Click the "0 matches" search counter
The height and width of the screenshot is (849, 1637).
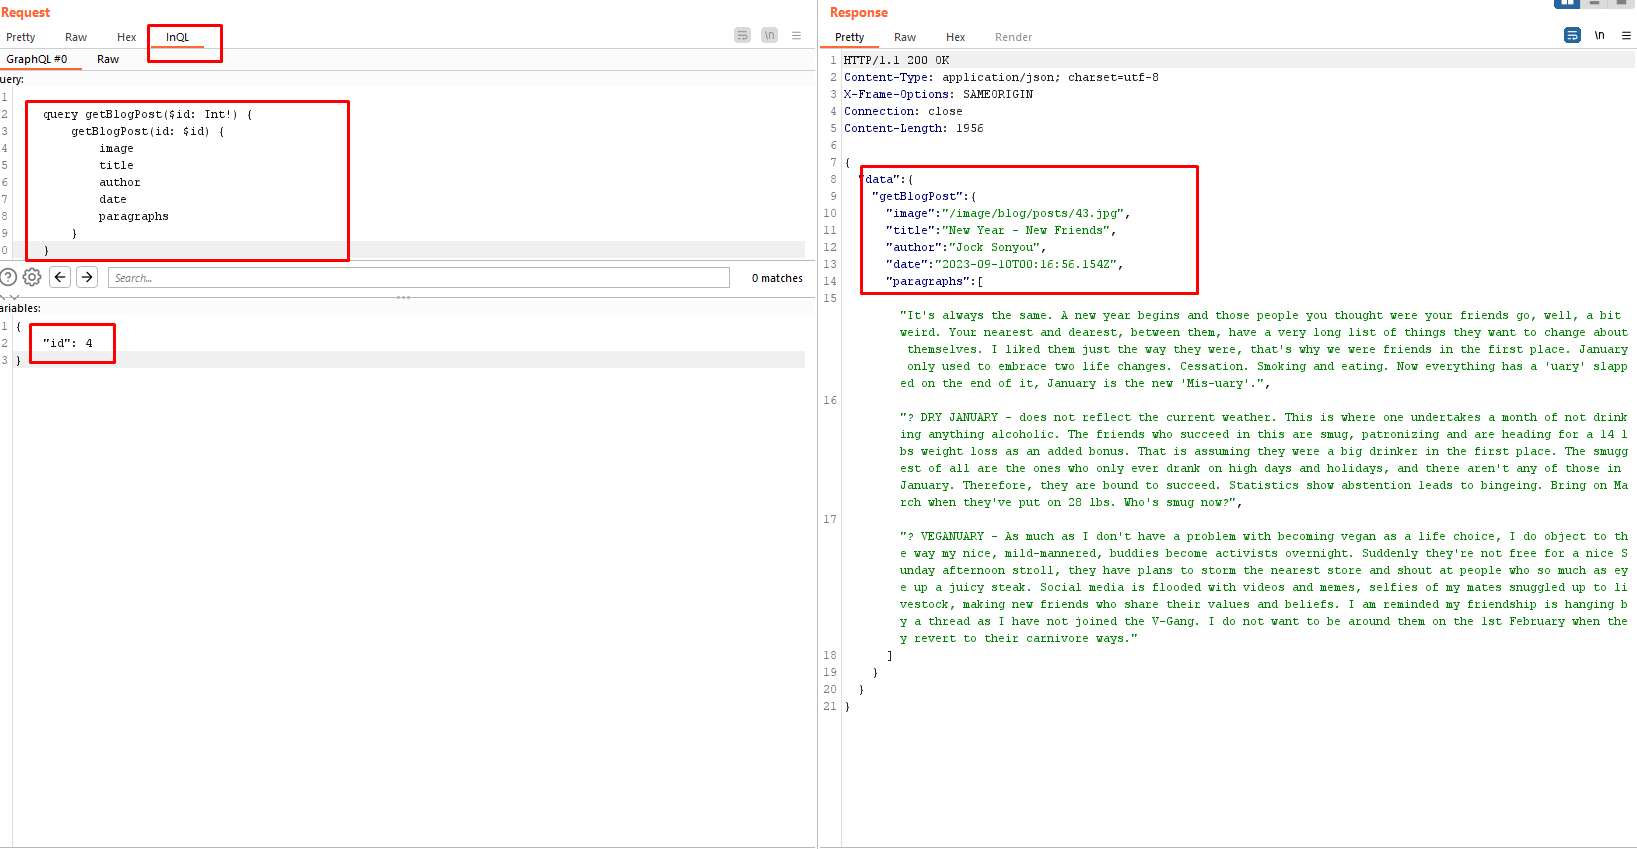777,278
